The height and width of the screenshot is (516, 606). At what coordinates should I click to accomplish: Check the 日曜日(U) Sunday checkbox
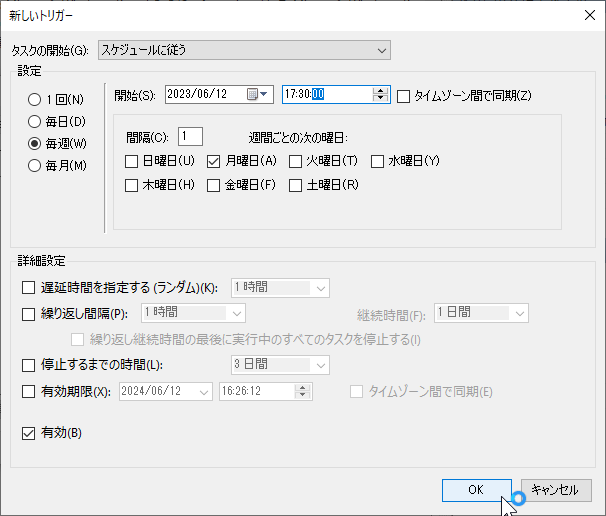click(x=131, y=161)
